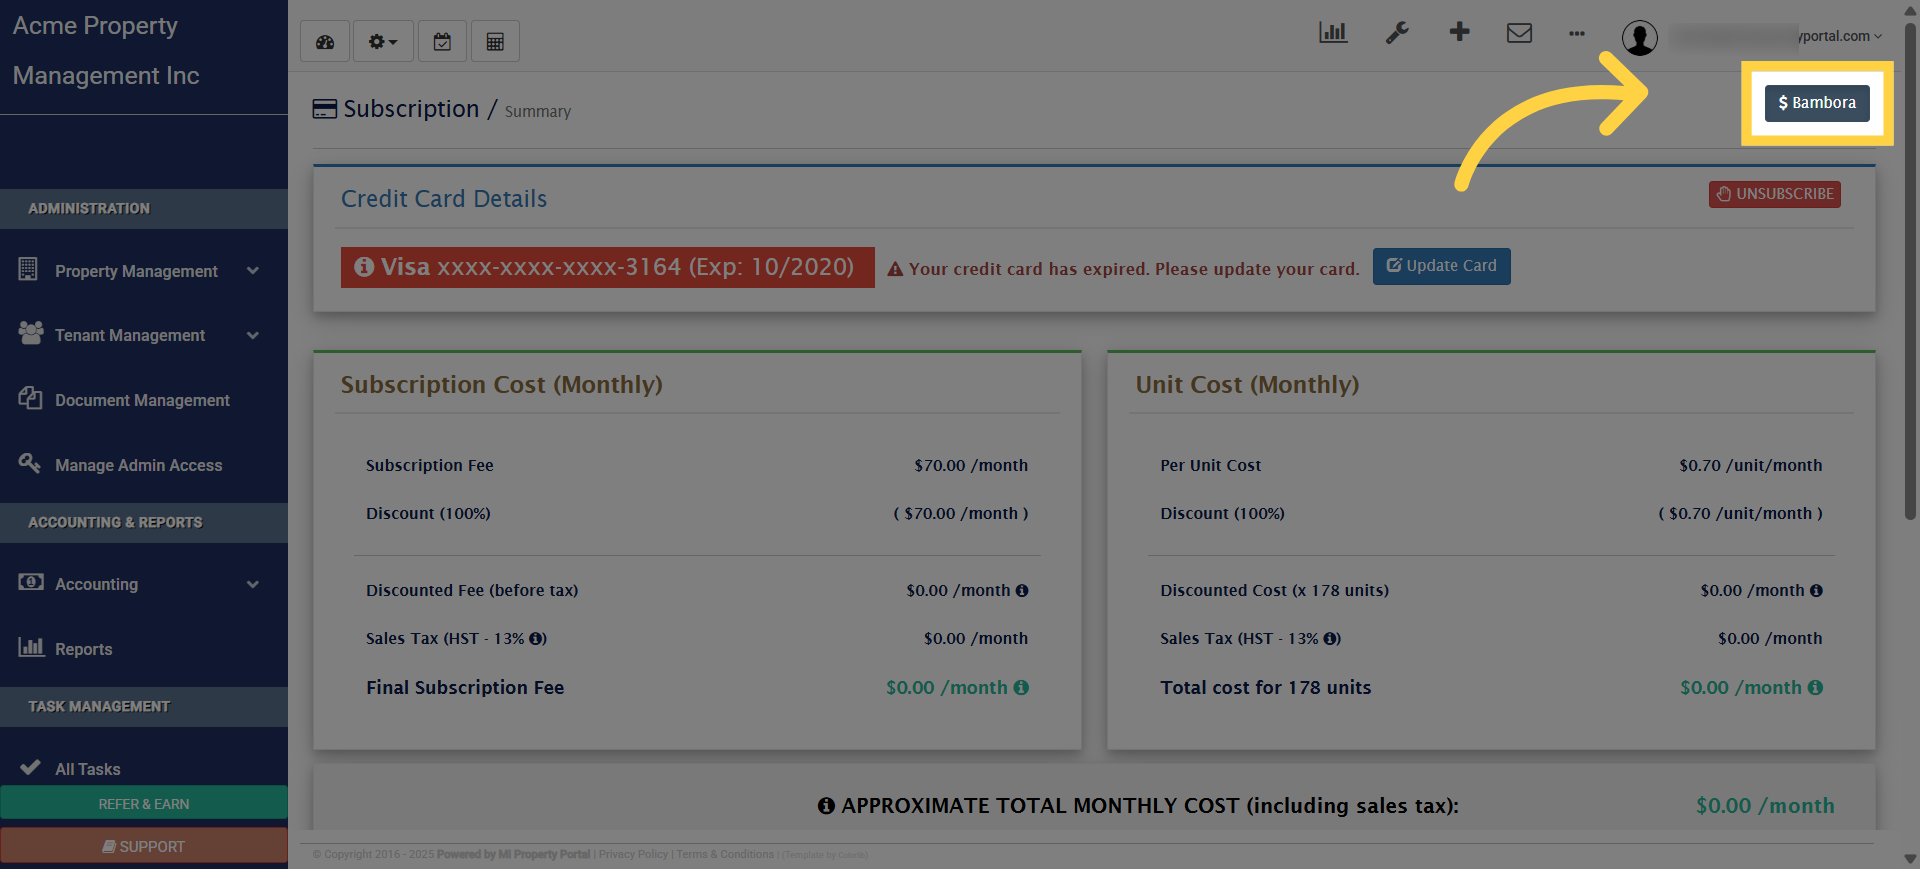
Task: Click the vertical page scrollbar
Action: click(1910, 270)
